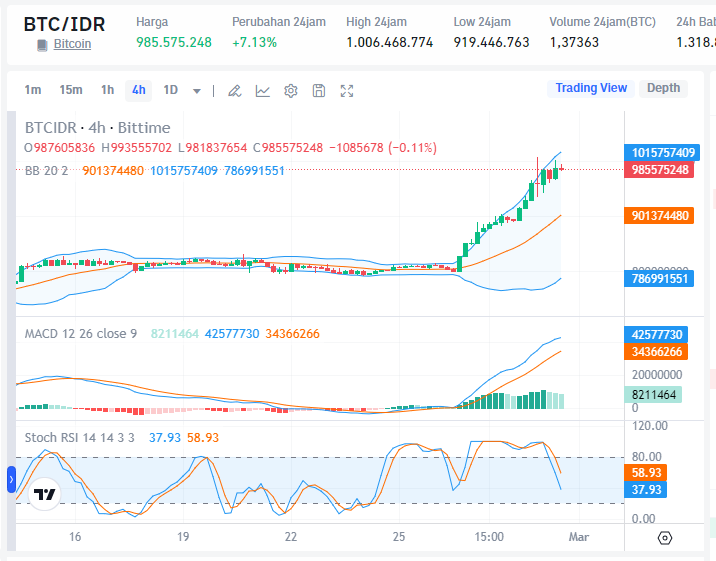716x561 pixels.
Task: Select the drawing pencil tool icon
Action: 234,91
